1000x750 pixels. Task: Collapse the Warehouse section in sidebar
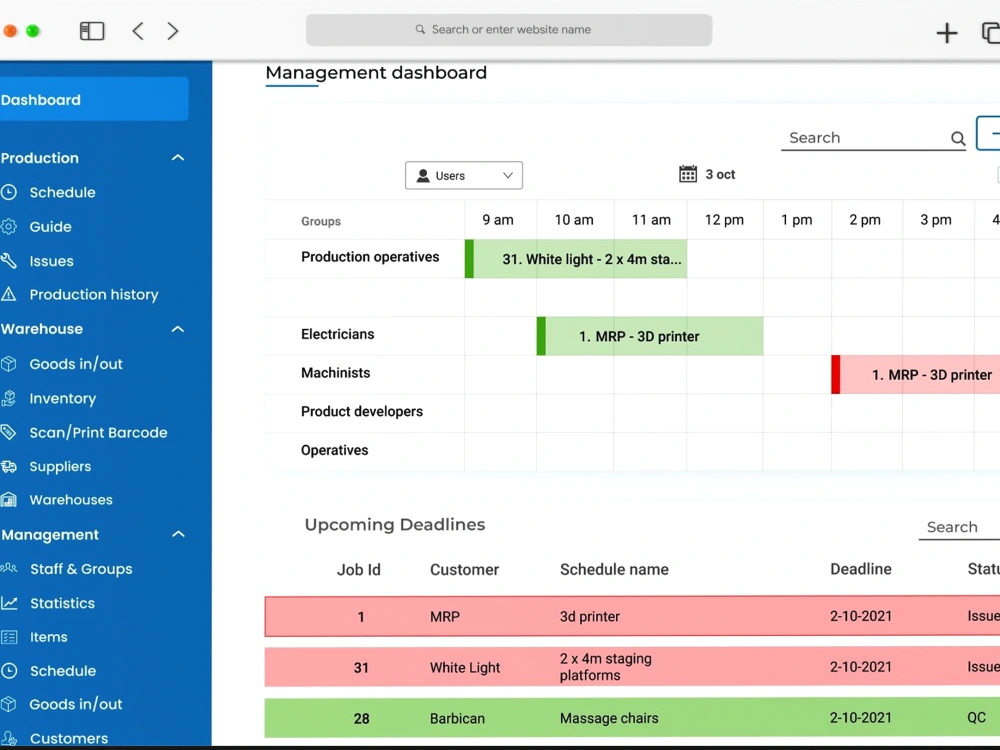coord(177,329)
